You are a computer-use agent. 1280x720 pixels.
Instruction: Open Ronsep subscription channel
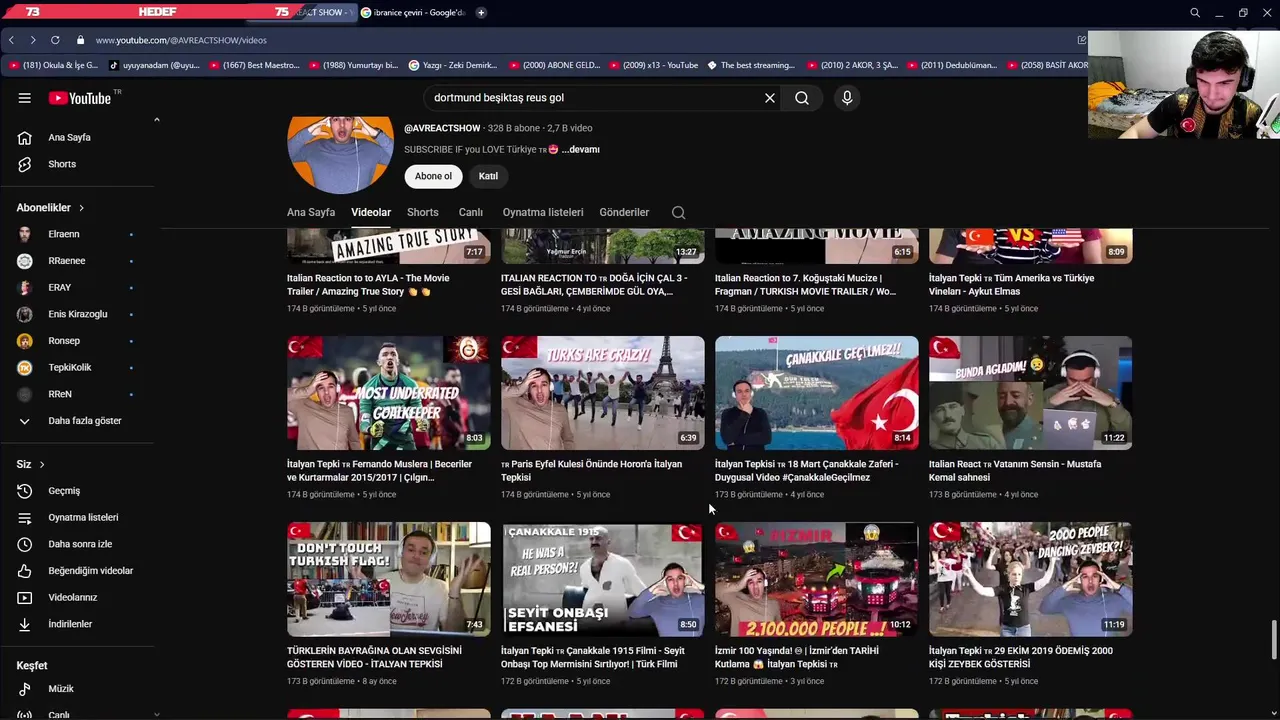[x=64, y=341]
